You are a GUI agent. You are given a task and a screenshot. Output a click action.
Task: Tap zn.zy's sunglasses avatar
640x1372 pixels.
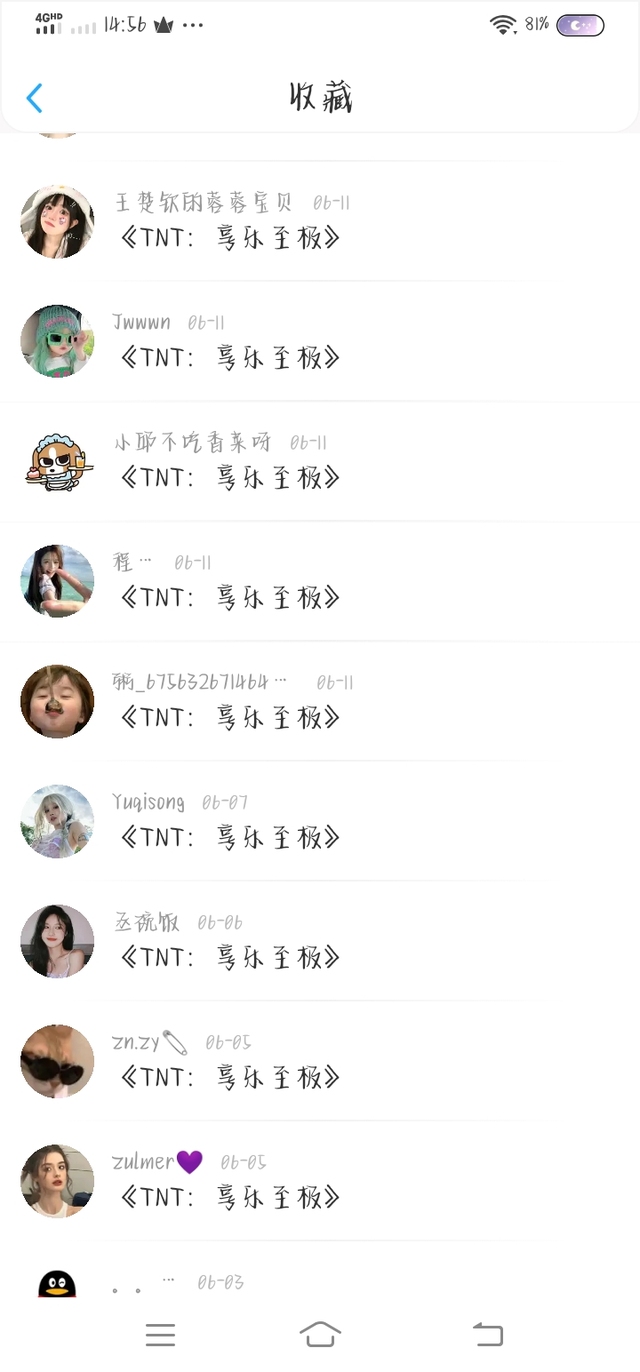(57, 1061)
